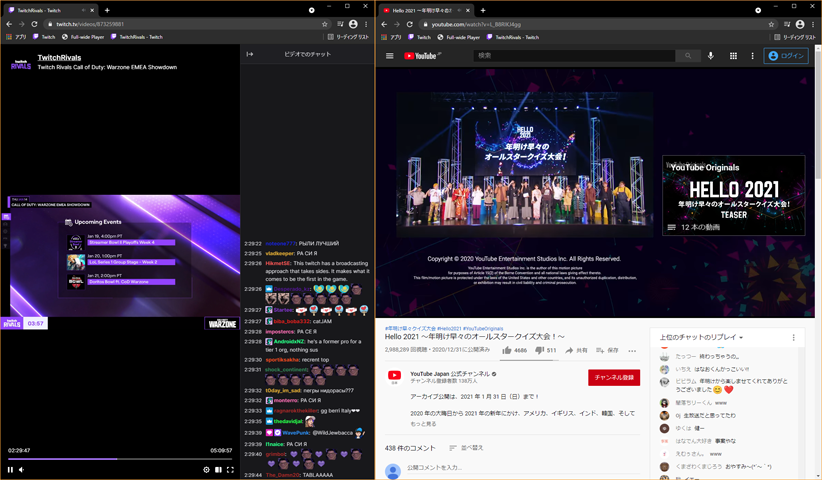Open the HELLO 2021 teaser playlist card
The image size is (822, 480).
coord(733,195)
